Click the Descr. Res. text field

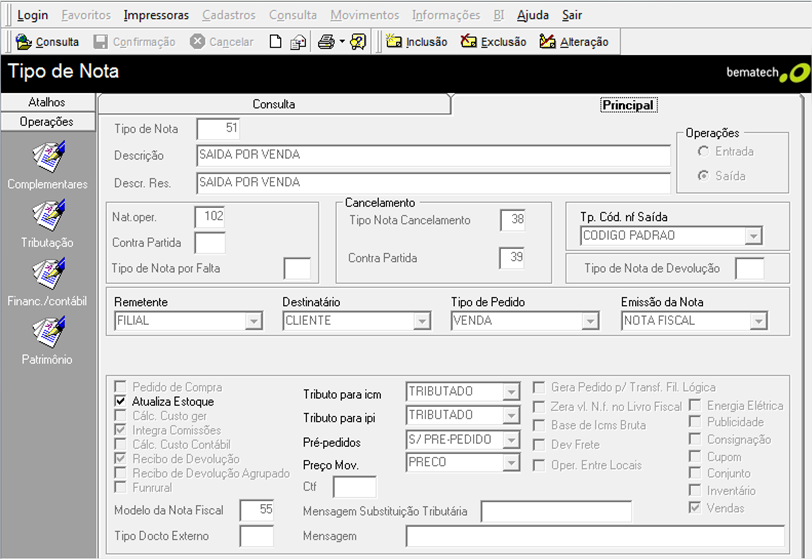(433, 183)
